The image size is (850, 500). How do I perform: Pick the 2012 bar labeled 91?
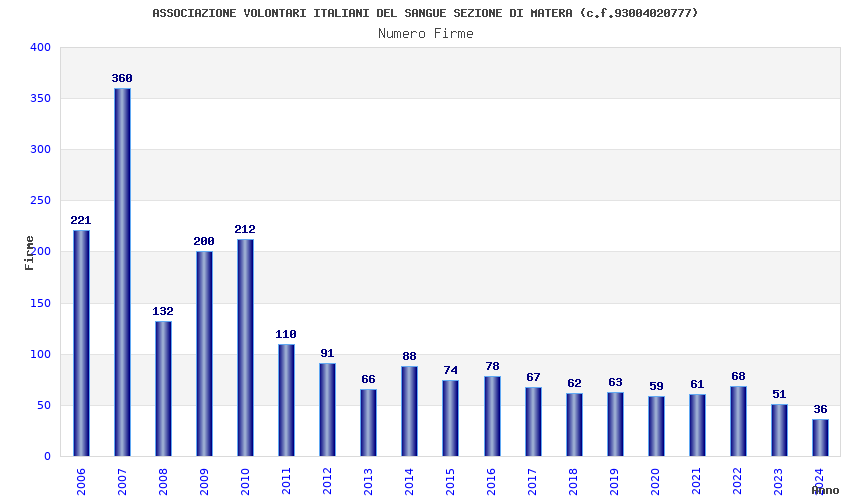(x=327, y=410)
